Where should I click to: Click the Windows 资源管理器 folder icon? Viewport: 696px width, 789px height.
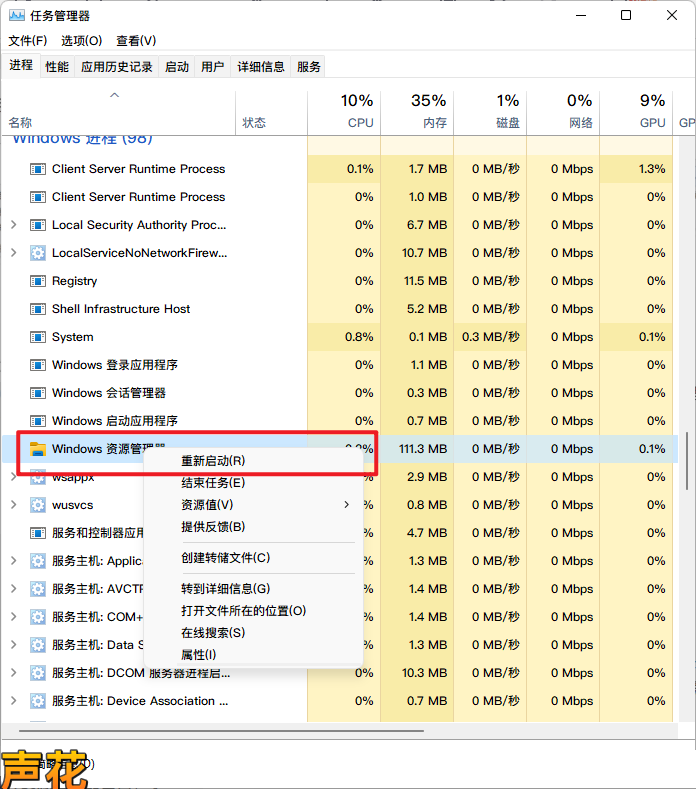point(38,449)
